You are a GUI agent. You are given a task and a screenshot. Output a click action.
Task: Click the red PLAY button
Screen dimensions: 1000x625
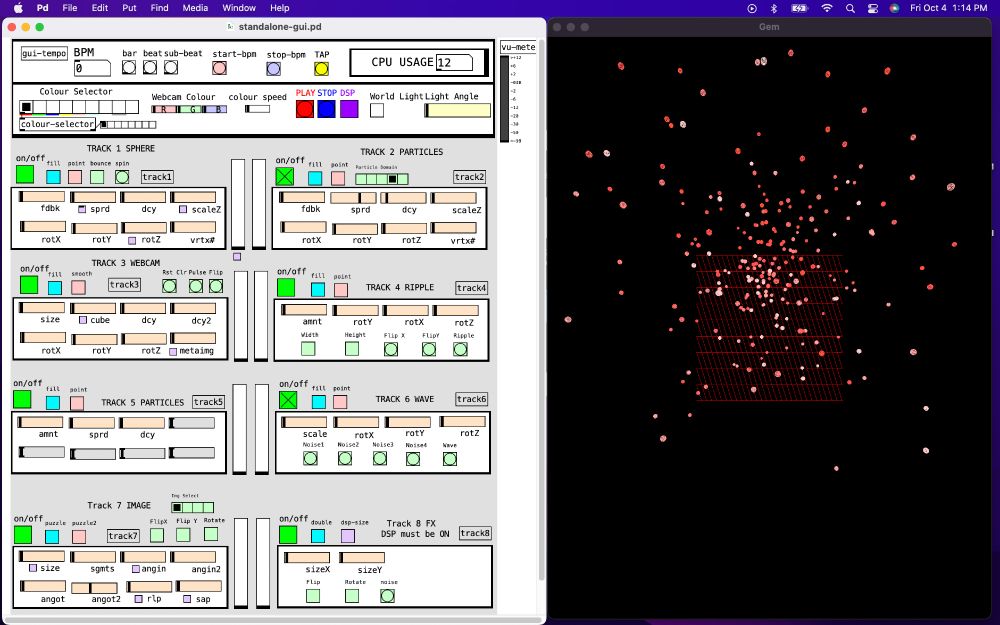coord(305,109)
